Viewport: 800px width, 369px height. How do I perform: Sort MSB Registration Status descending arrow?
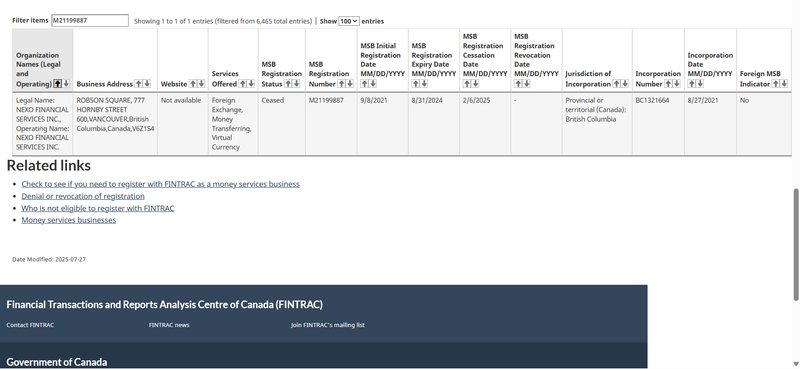point(296,84)
